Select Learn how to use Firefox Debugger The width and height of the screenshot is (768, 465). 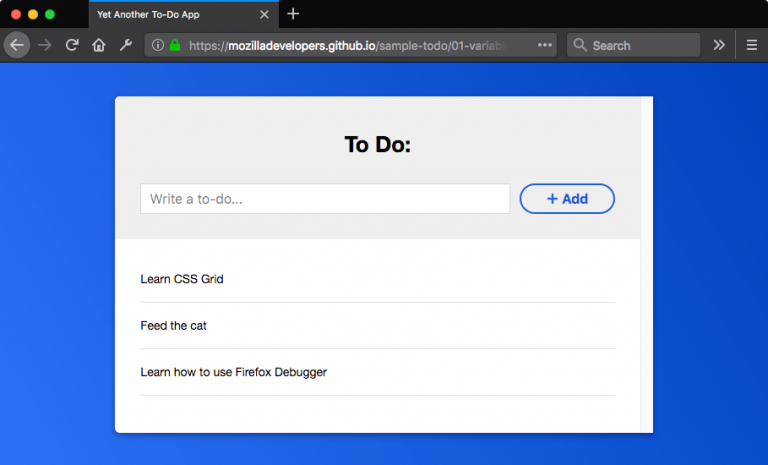pyautogui.click(x=377, y=372)
